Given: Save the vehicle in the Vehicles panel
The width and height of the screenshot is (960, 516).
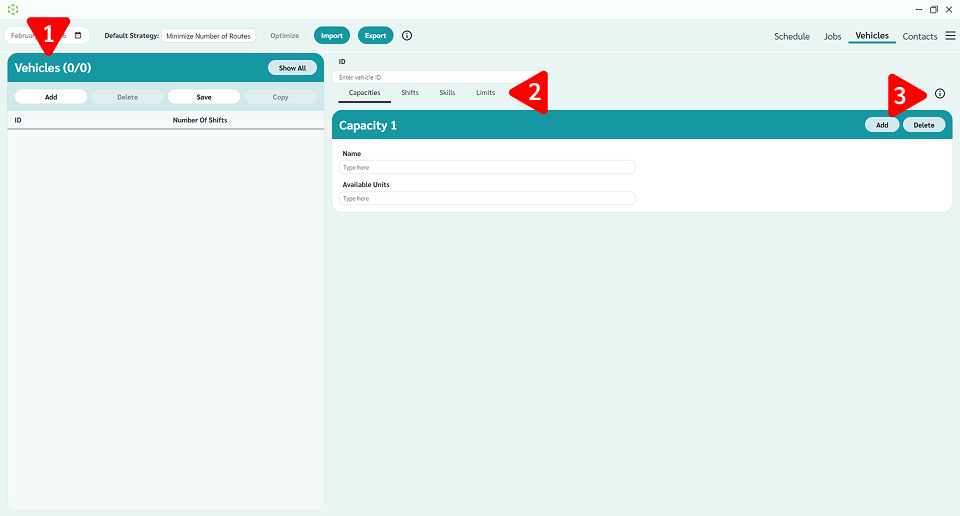Looking at the screenshot, I should tap(204, 97).
